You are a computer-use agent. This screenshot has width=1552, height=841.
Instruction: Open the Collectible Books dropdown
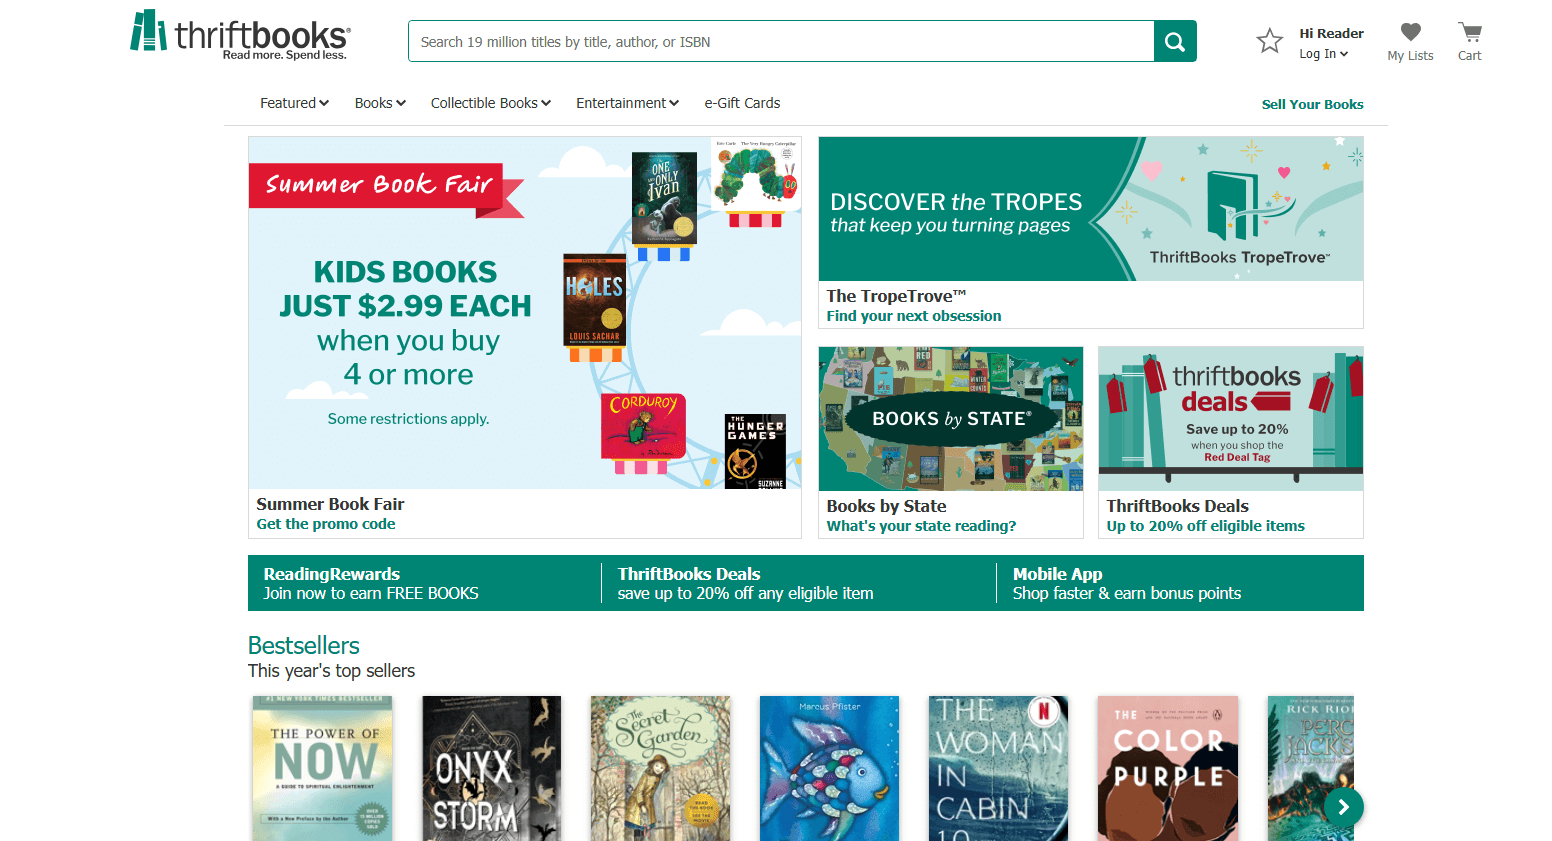point(490,103)
